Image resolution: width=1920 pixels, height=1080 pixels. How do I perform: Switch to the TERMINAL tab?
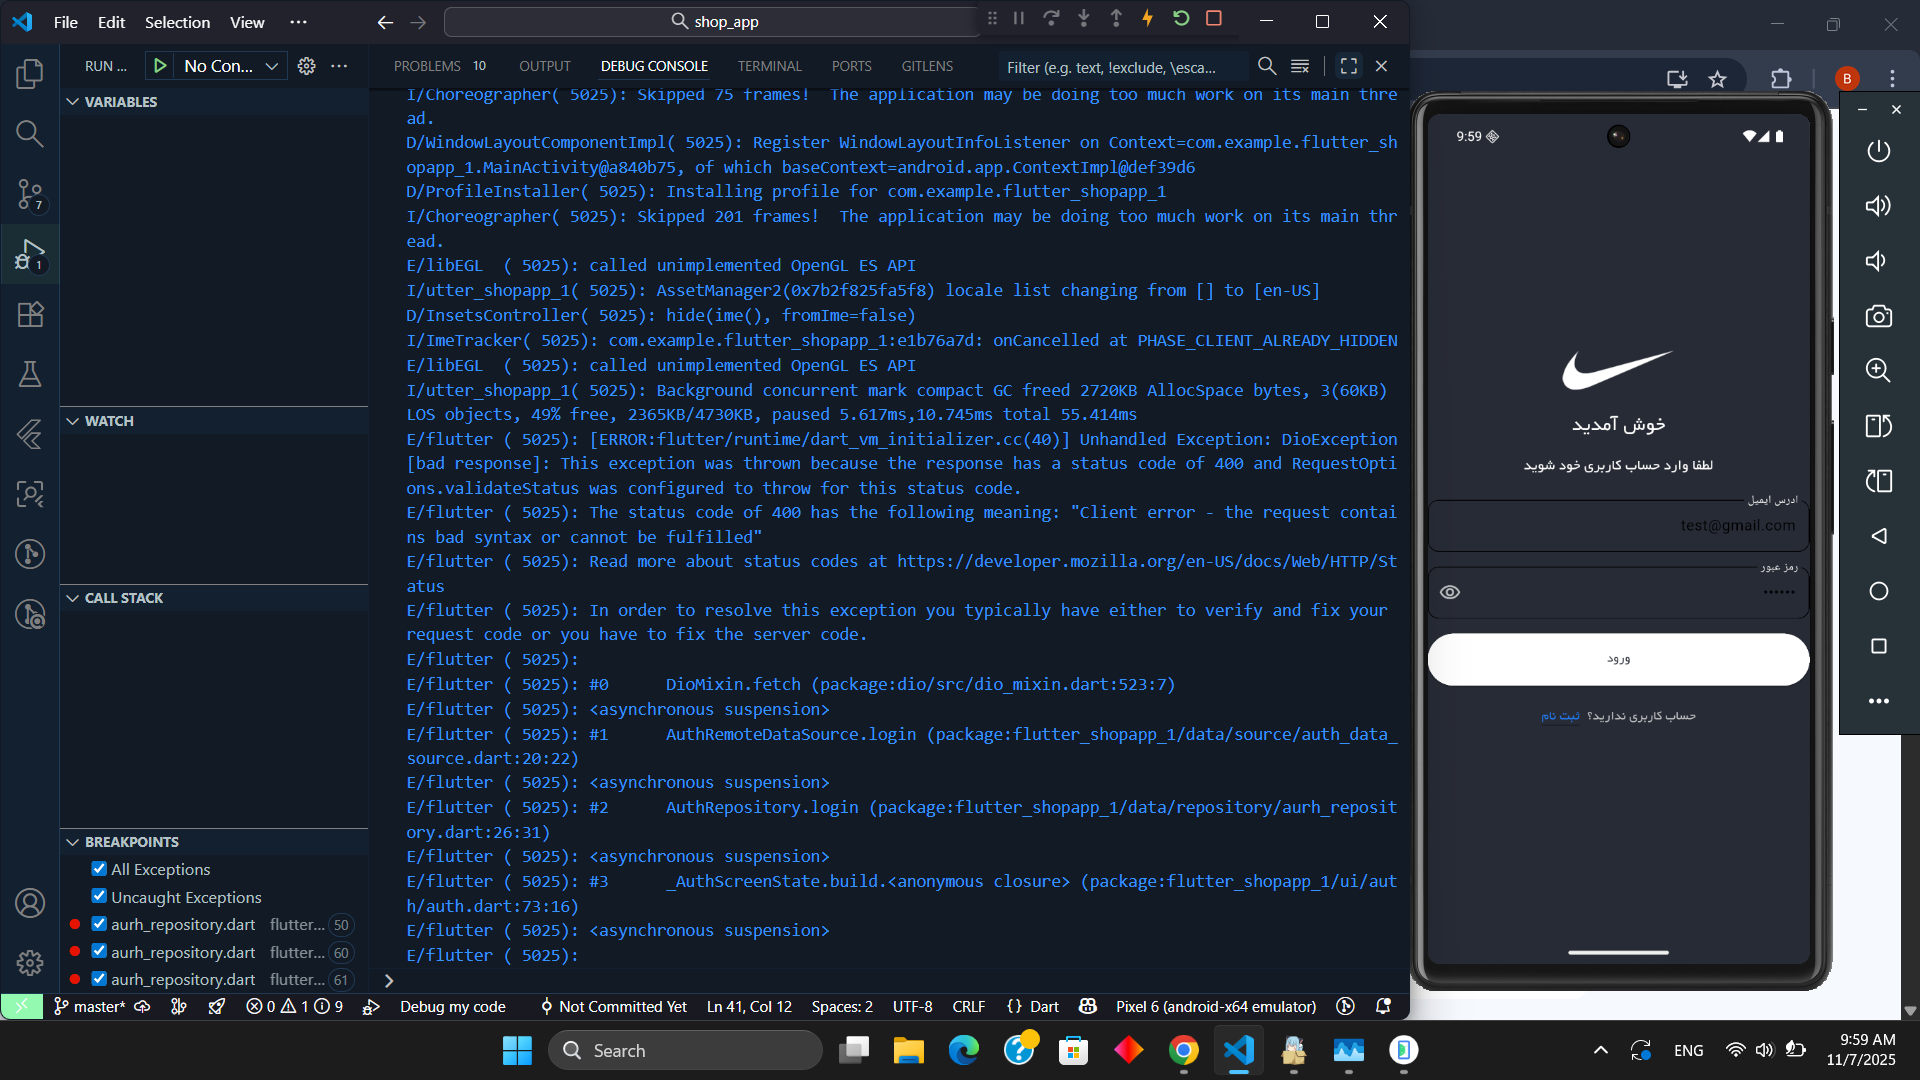click(x=769, y=66)
